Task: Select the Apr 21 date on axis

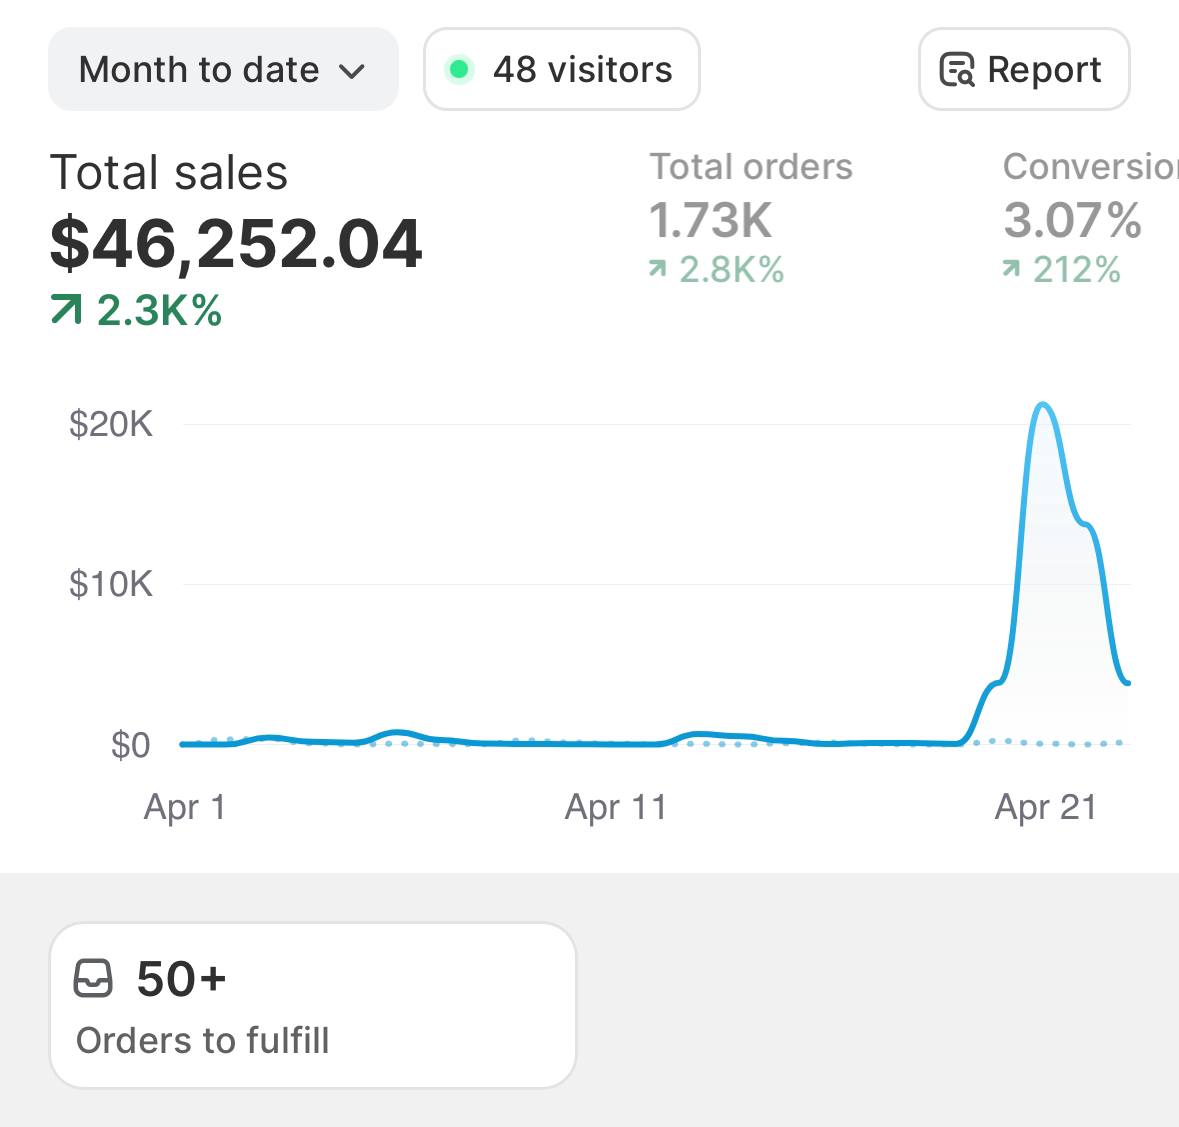Action: tap(1045, 807)
